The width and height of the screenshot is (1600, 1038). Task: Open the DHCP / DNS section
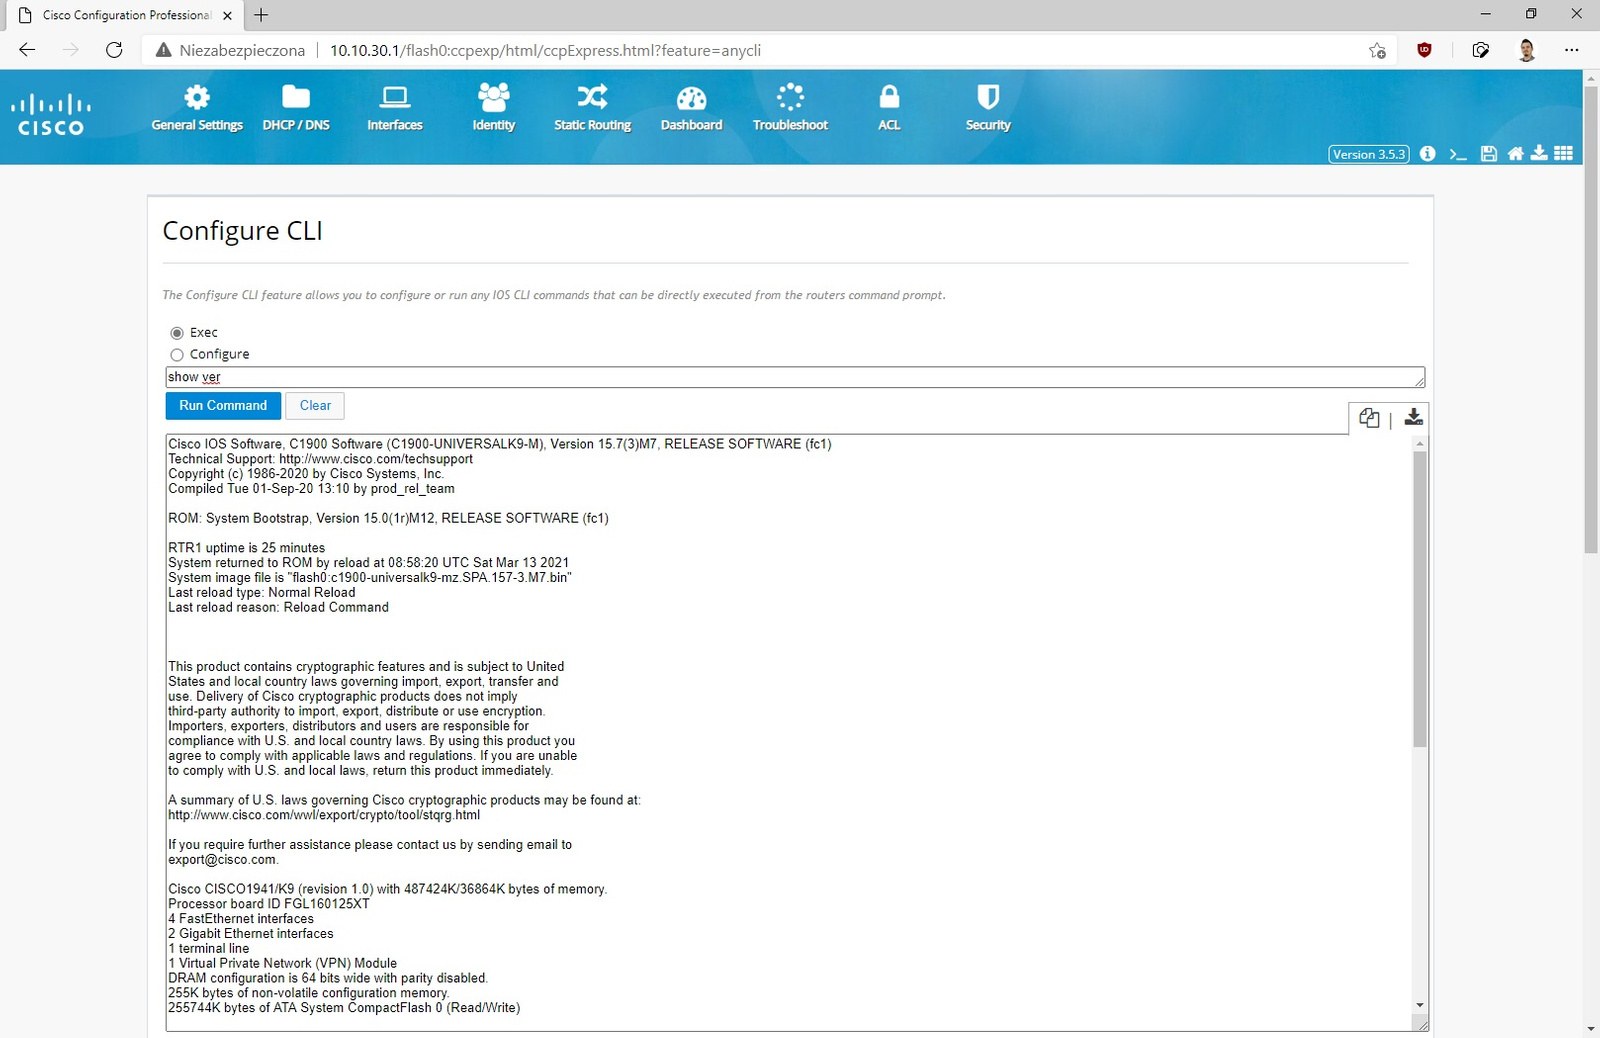[296, 108]
